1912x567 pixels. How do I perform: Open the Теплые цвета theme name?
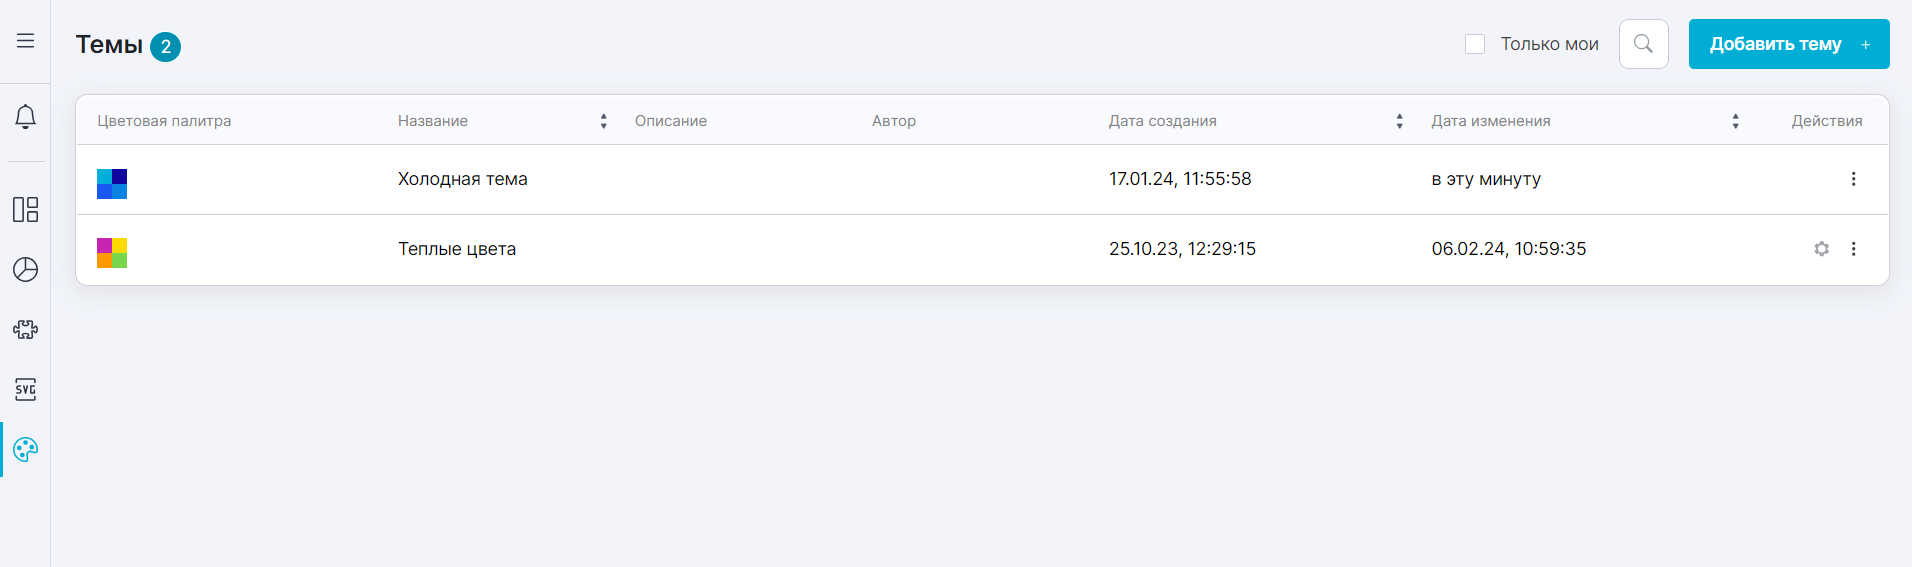[457, 249]
